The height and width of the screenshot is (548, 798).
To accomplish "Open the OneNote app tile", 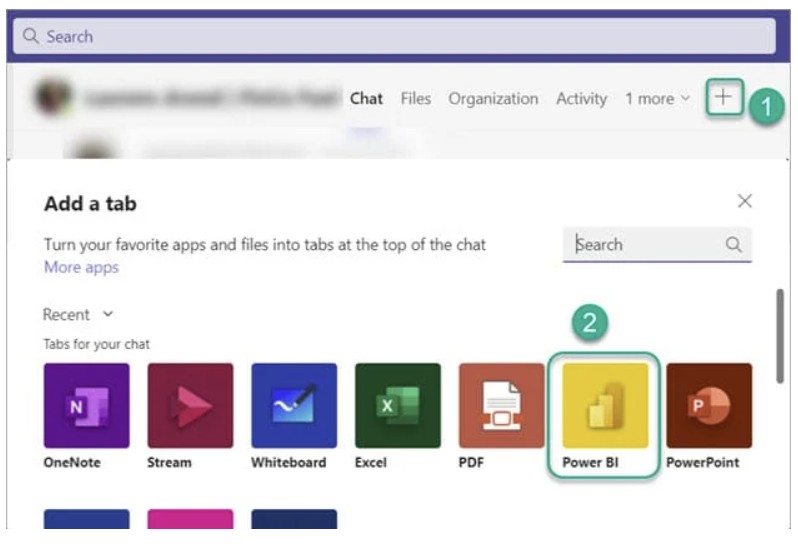I will click(87, 406).
